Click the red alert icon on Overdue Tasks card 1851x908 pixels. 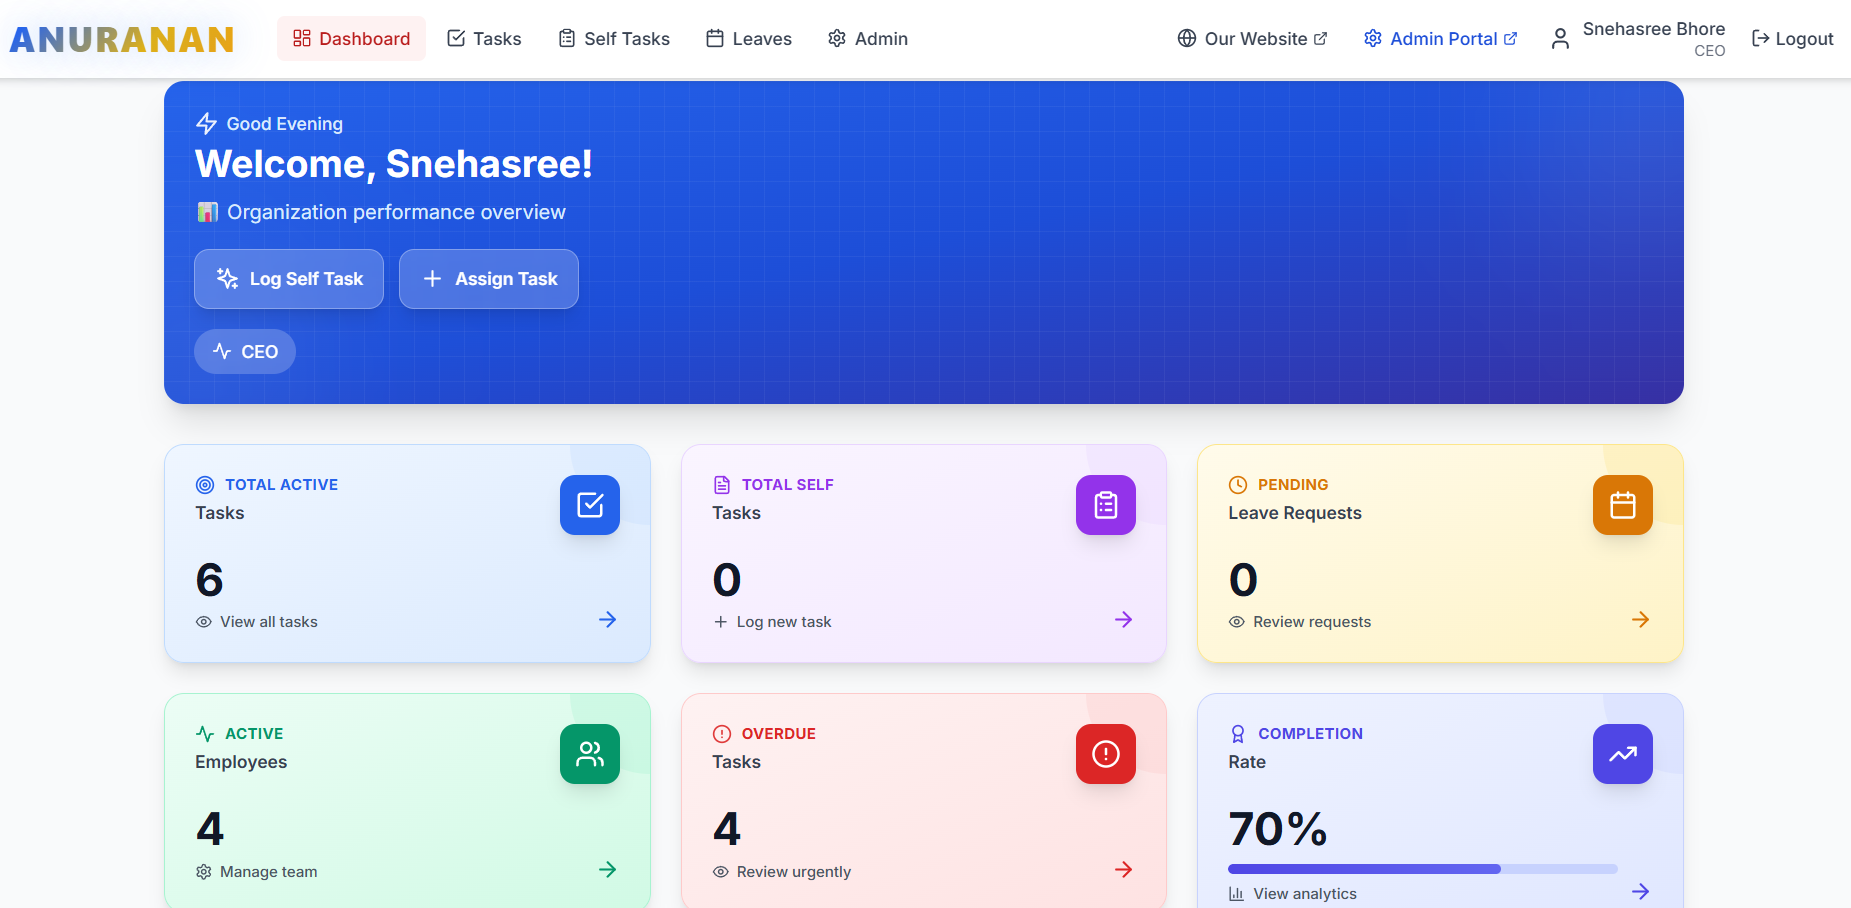[x=1105, y=754]
